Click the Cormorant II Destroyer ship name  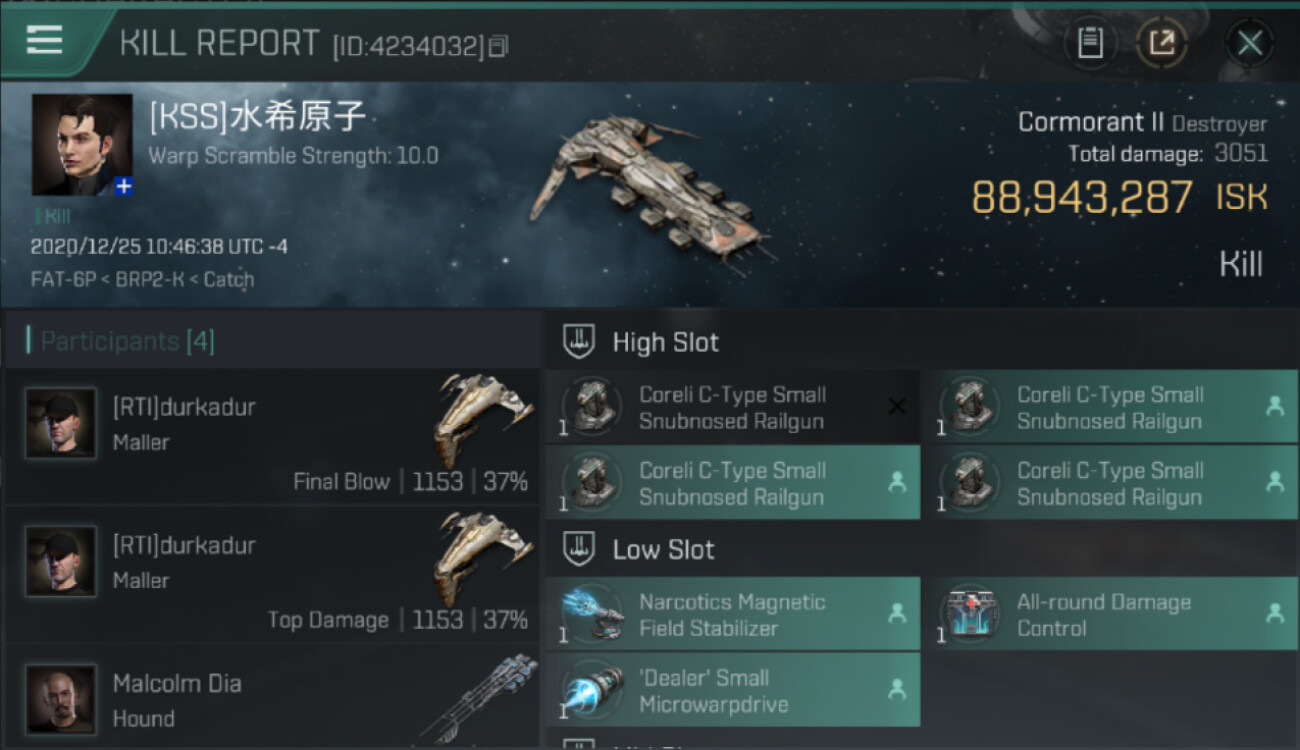click(x=1142, y=122)
